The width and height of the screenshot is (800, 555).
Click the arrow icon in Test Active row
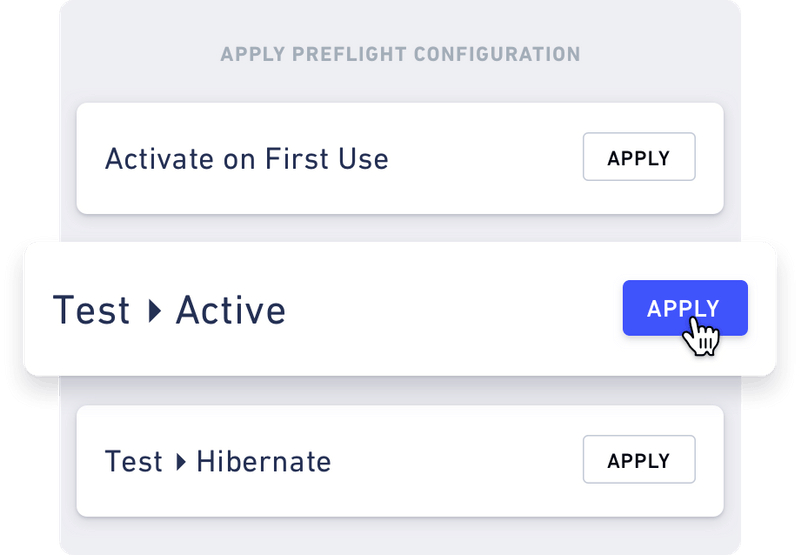point(154,310)
